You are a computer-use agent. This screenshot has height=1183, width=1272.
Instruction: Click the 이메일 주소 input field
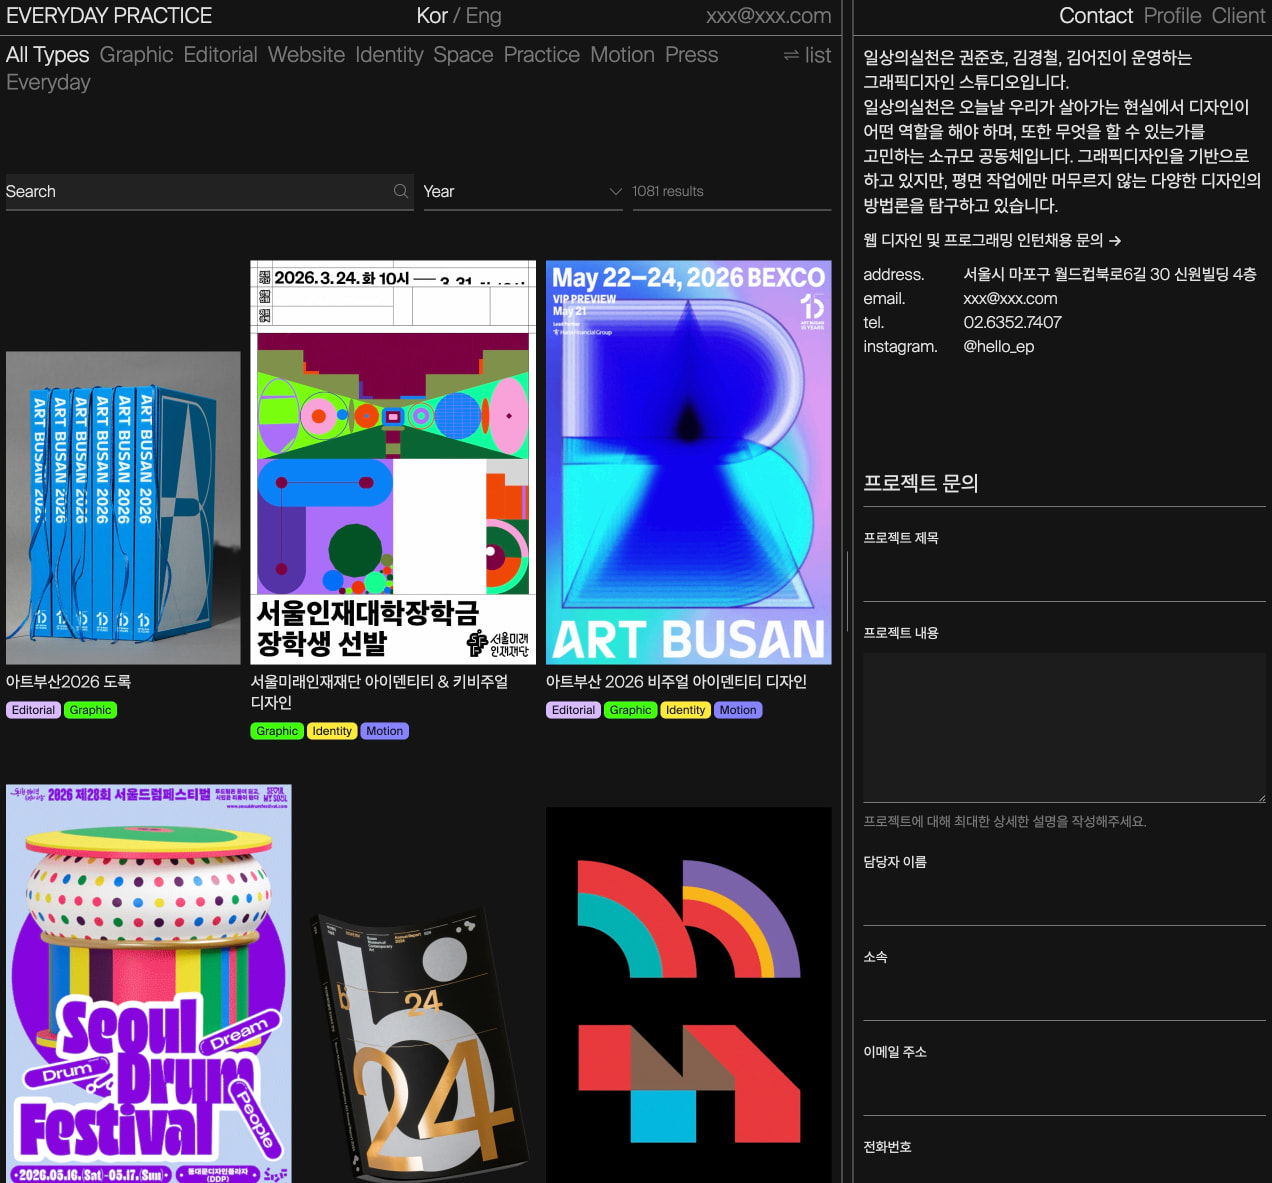[x=1064, y=1090]
